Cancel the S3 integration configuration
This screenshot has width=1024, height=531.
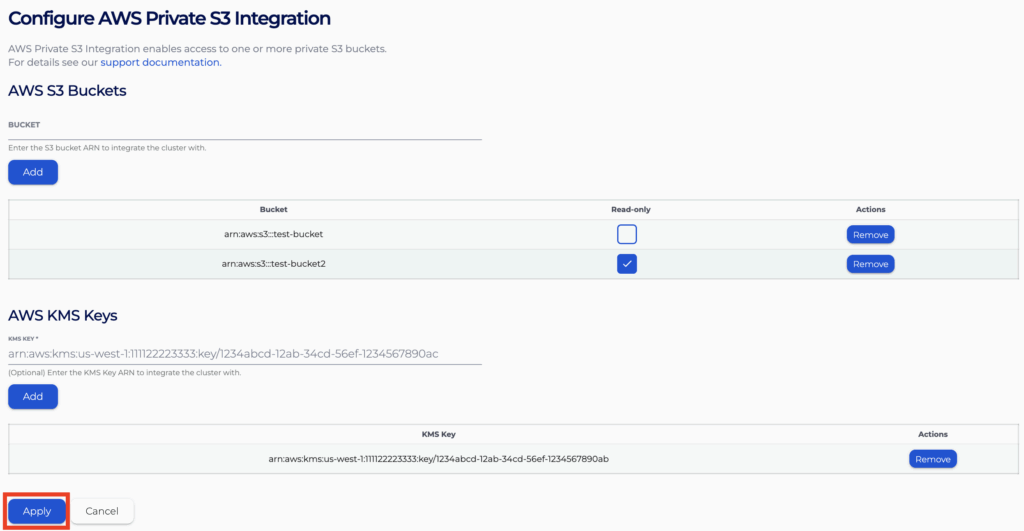pos(102,511)
